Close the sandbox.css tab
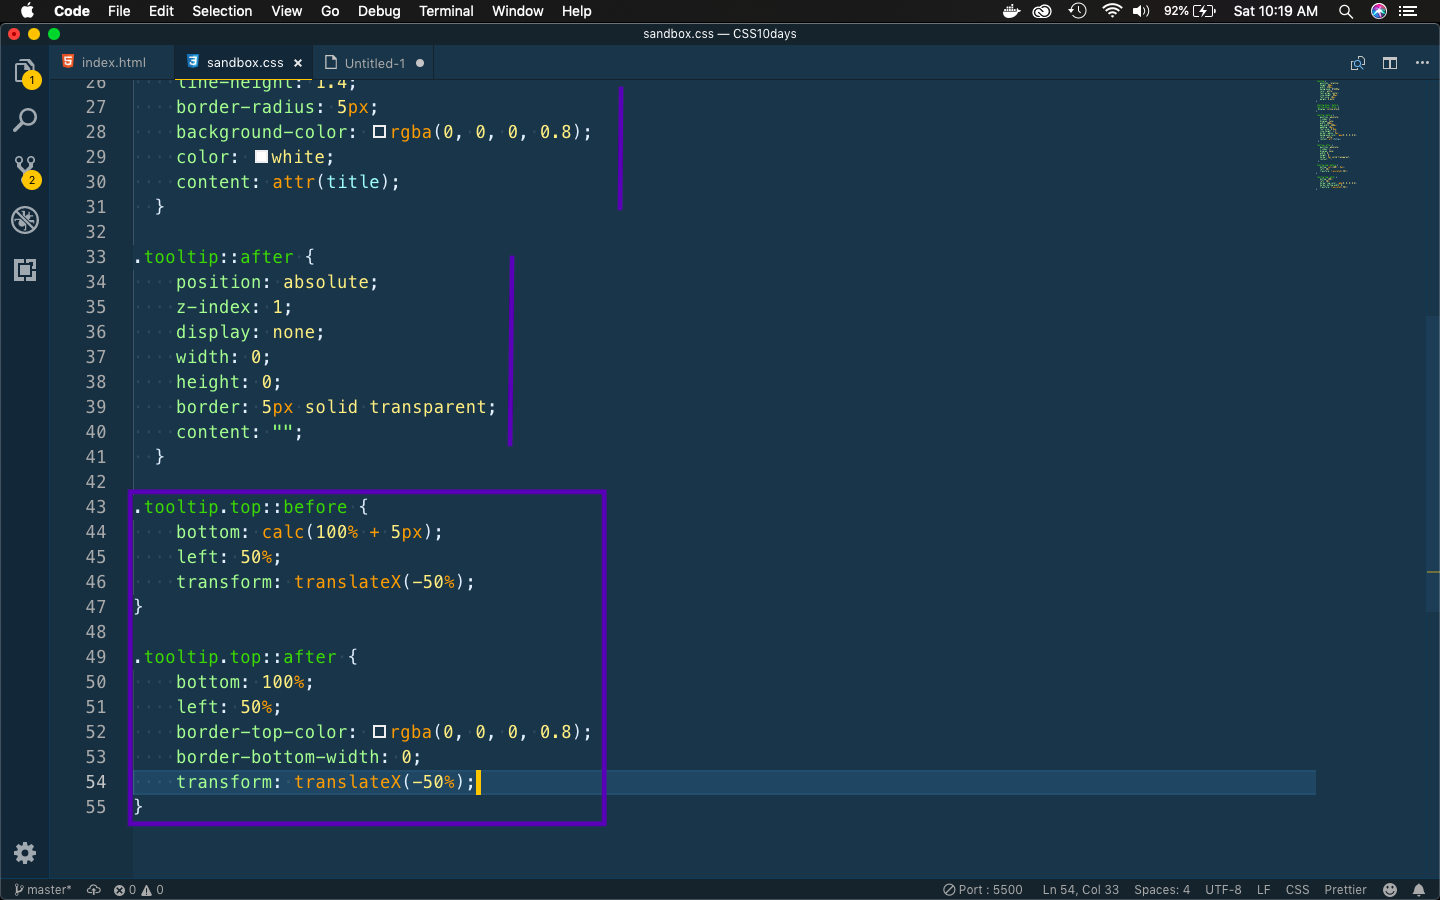The image size is (1440, 900). [298, 63]
